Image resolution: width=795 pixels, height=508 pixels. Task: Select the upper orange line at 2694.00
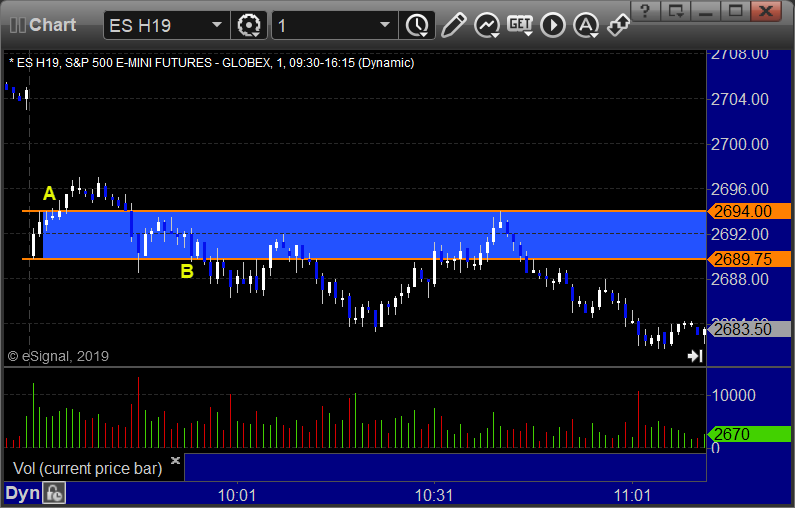point(364,210)
